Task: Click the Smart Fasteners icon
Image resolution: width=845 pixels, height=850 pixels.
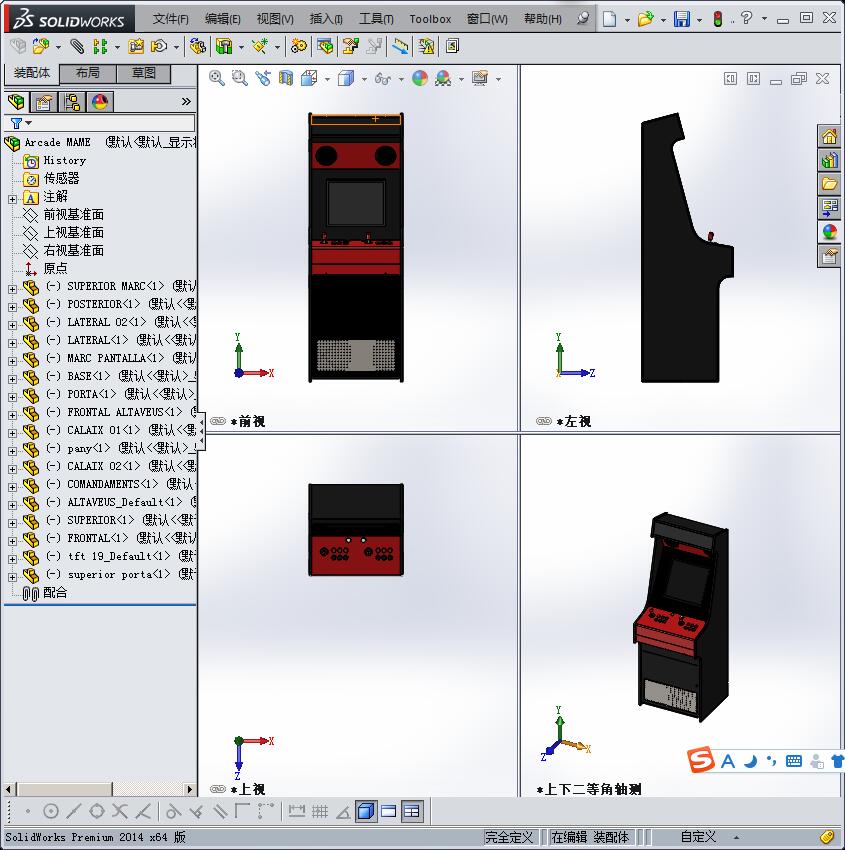Action: [136, 47]
